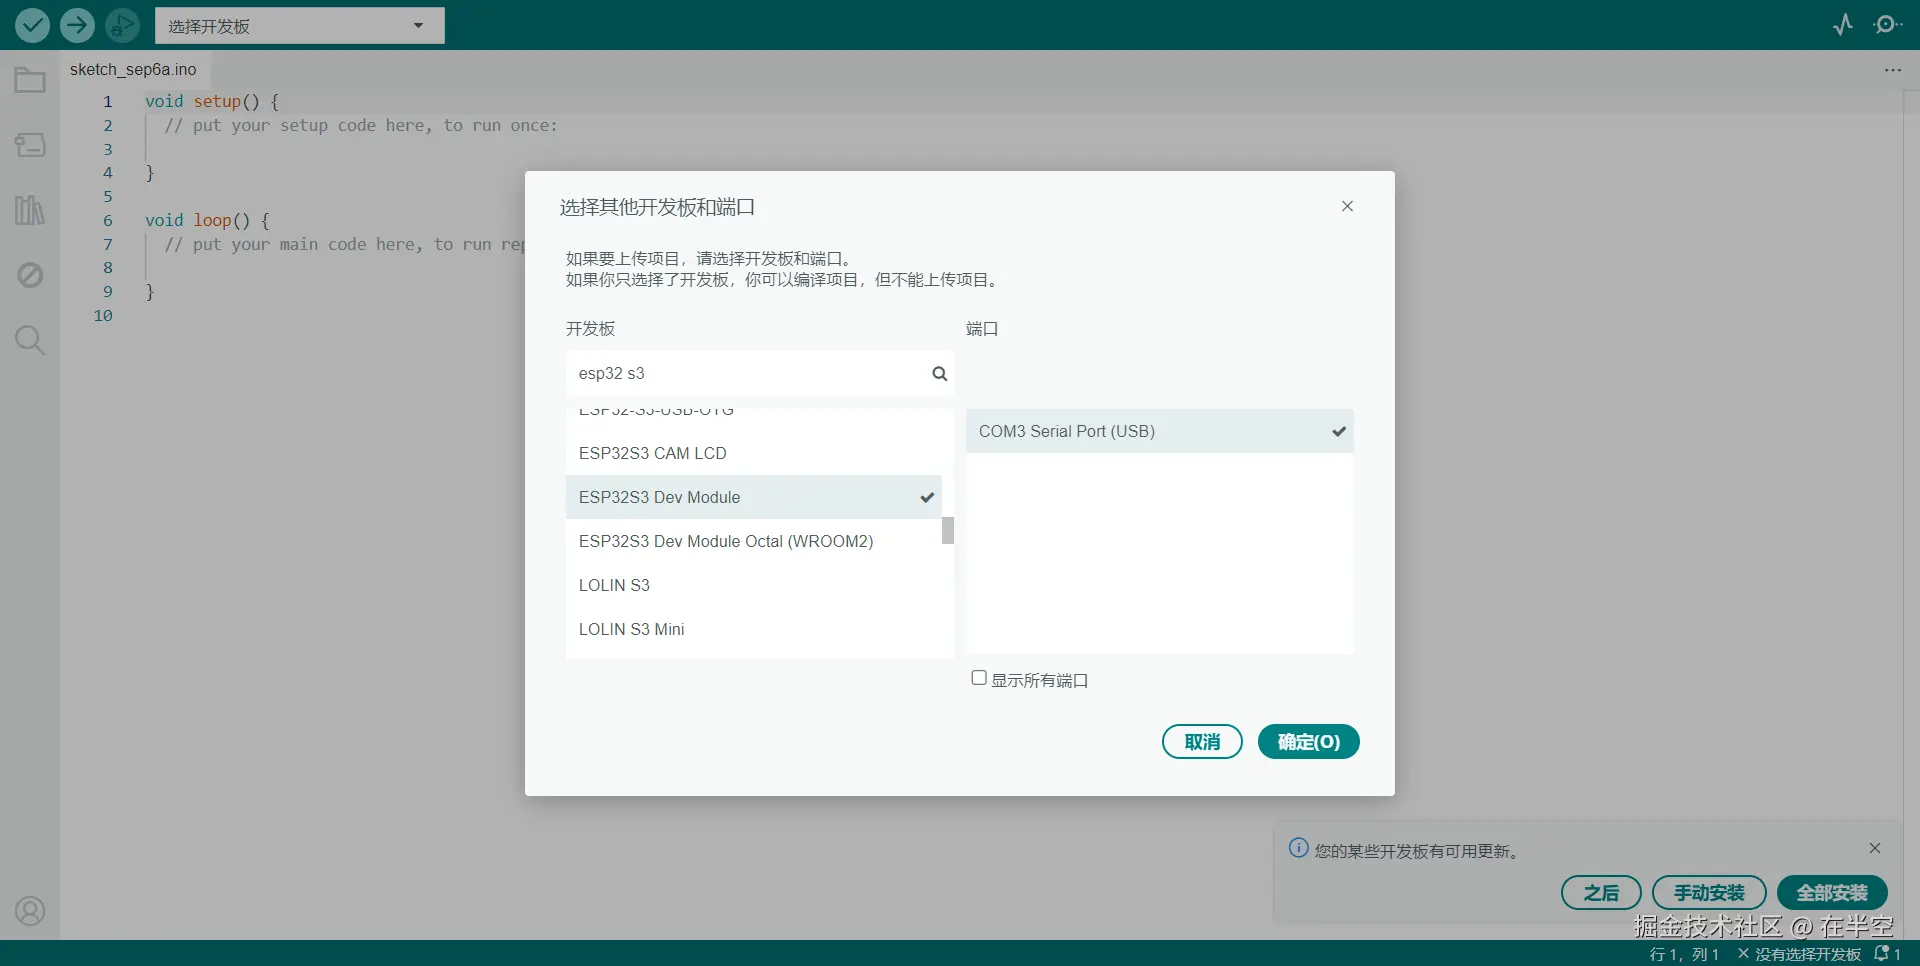1920x966 pixels.
Task: Click the account icon at bottom left
Action: (30, 911)
